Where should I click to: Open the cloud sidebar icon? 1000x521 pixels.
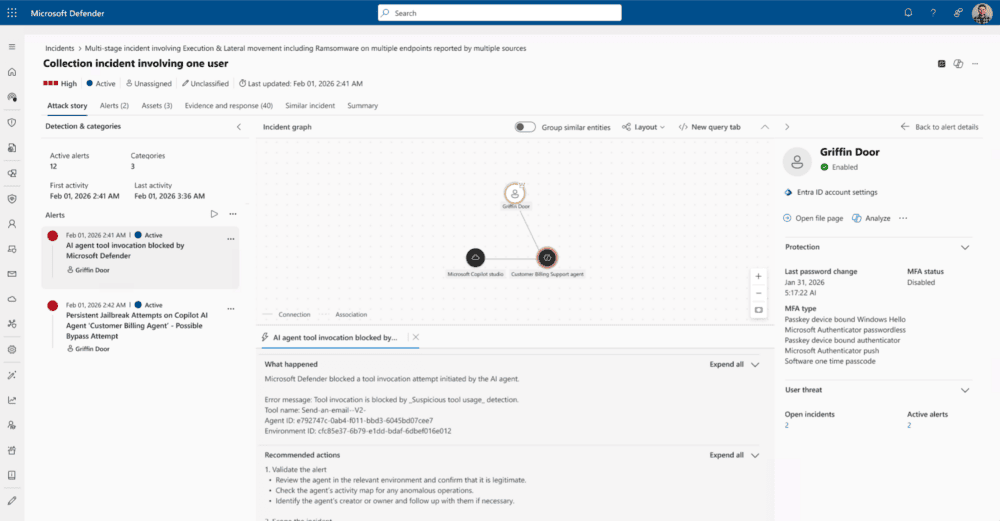(x=11, y=299)
